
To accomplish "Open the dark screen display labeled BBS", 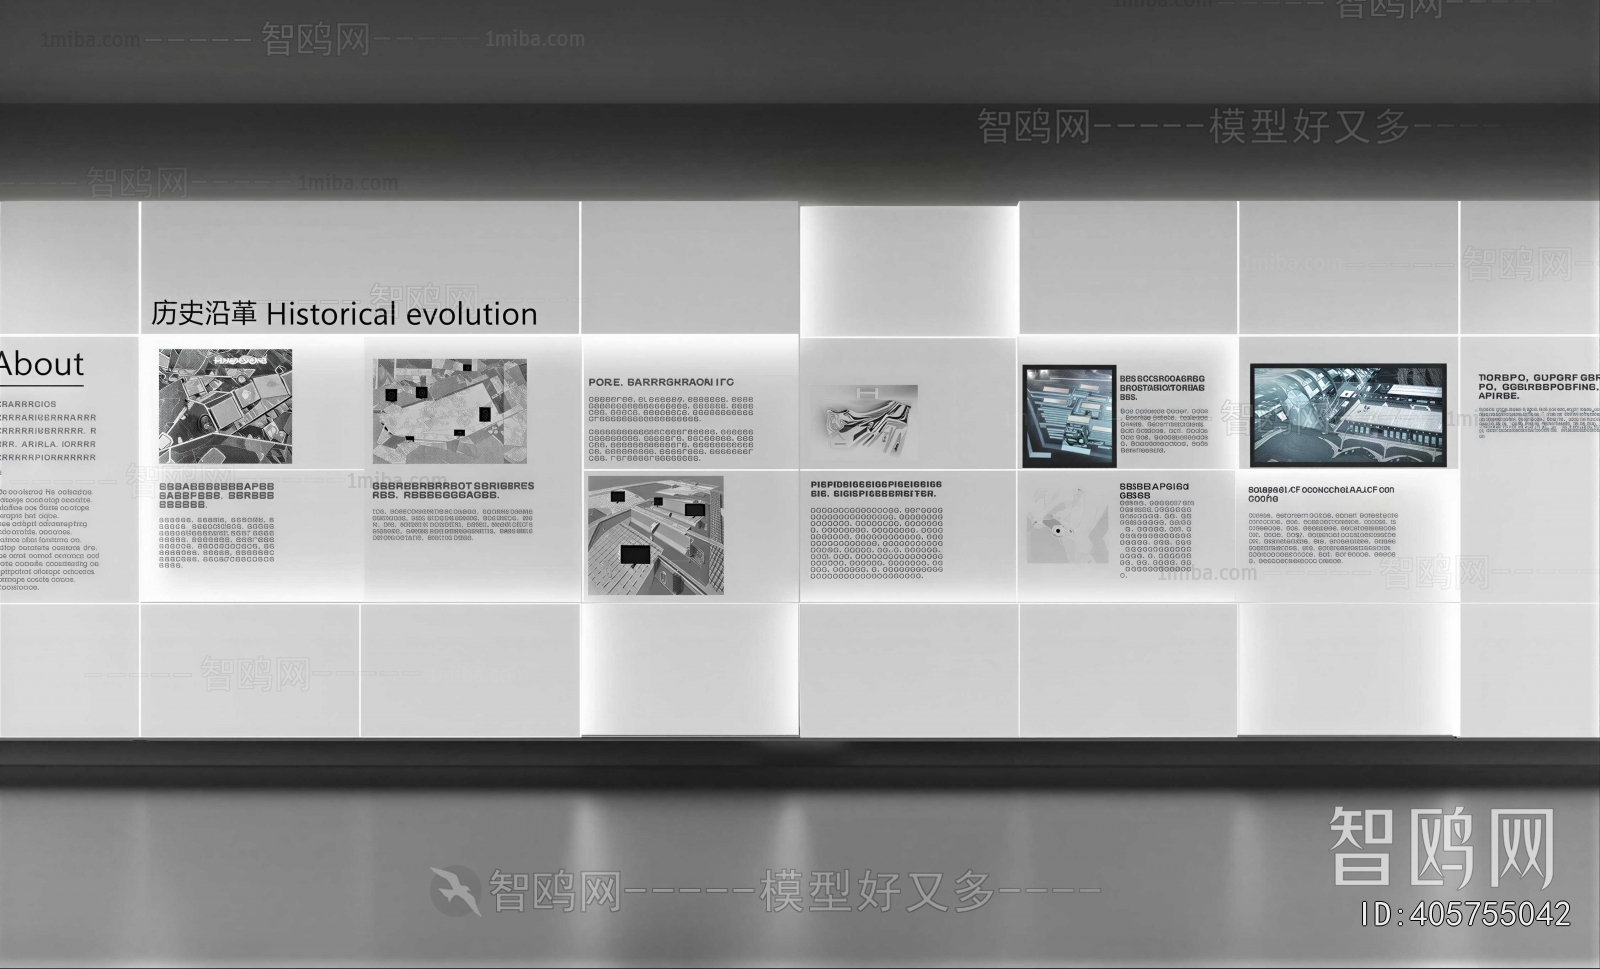I will (1068, 415).
